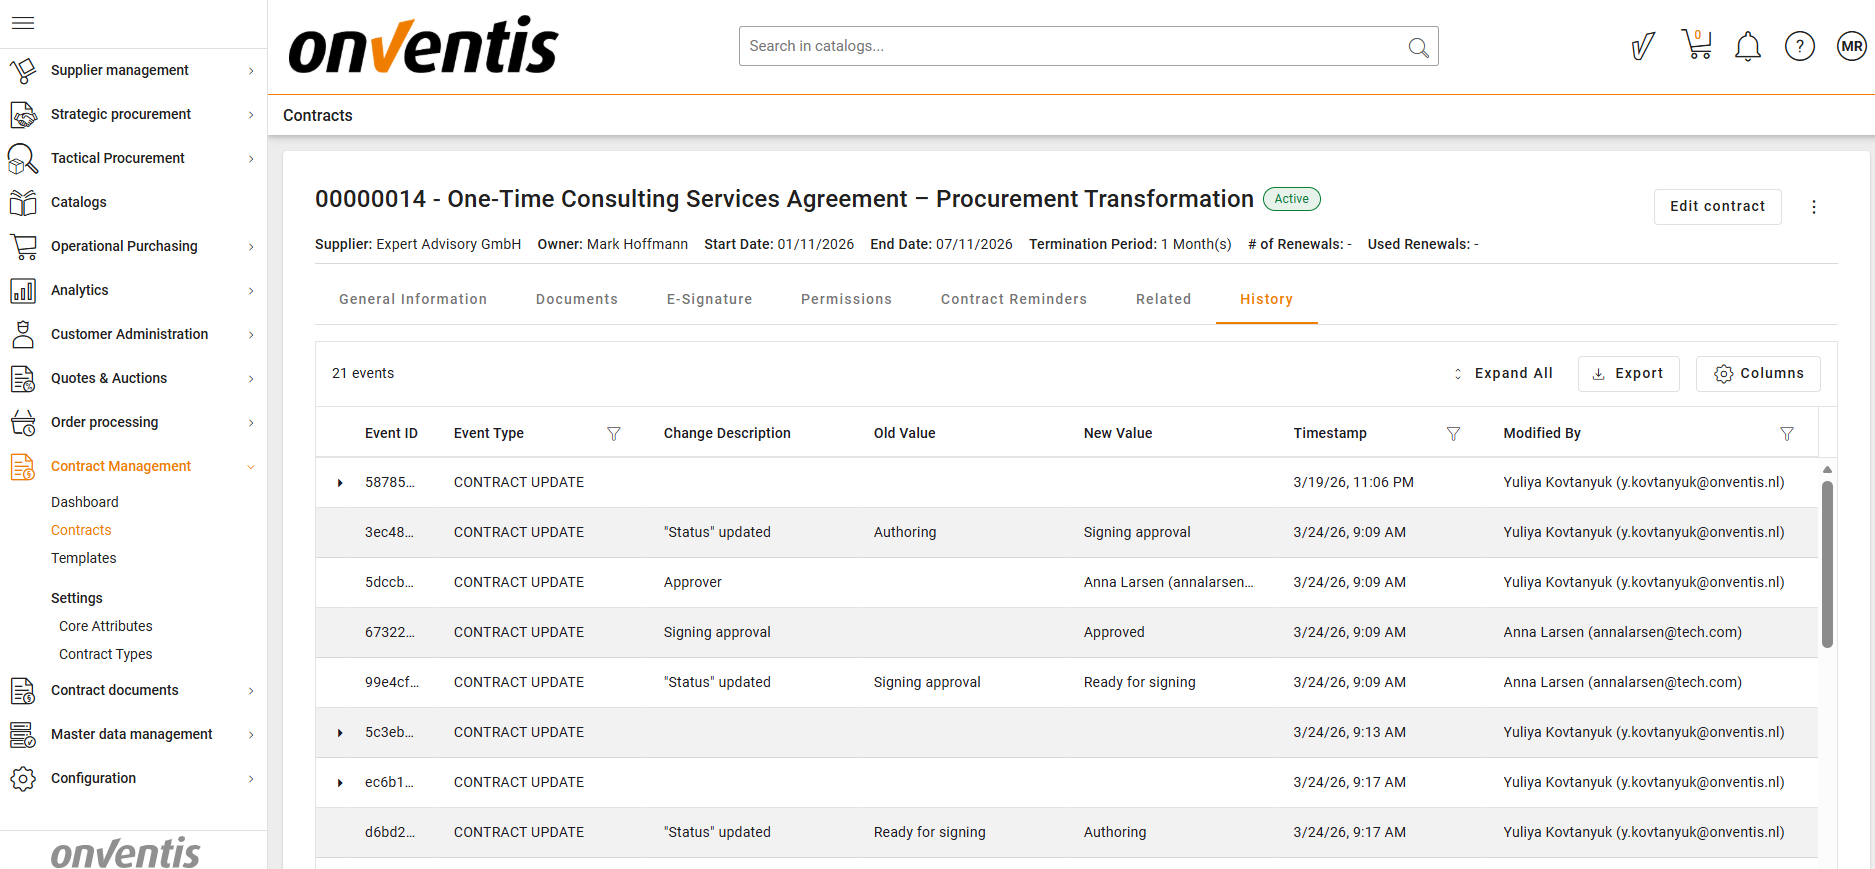This screenshot has height=869, width=1875.
Task: Open the Timestamp column filter
Action: [x=1453, y=434]
